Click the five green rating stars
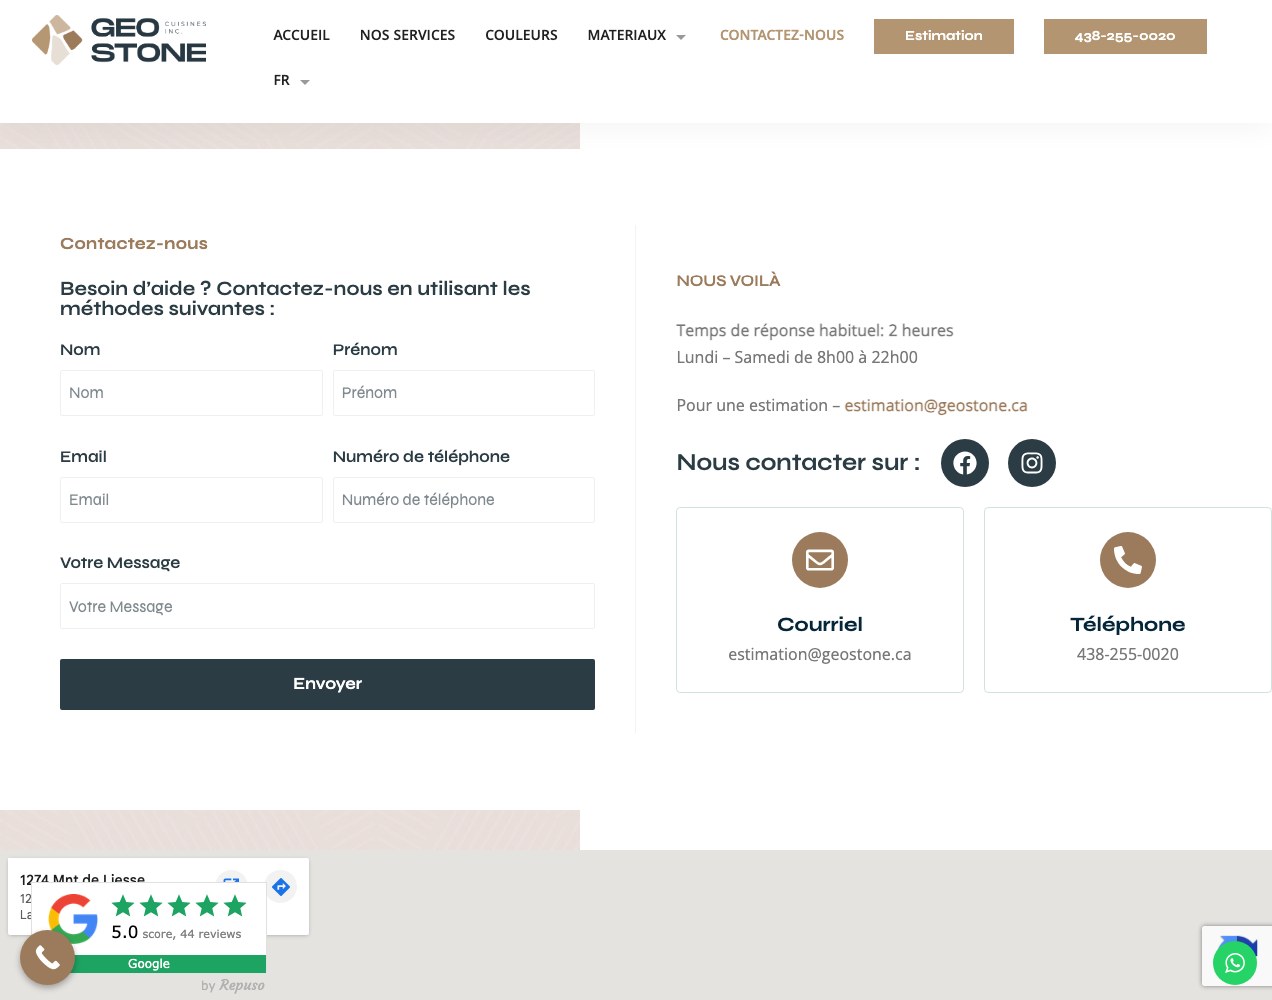1272x1000 pixels. point(179,906)
